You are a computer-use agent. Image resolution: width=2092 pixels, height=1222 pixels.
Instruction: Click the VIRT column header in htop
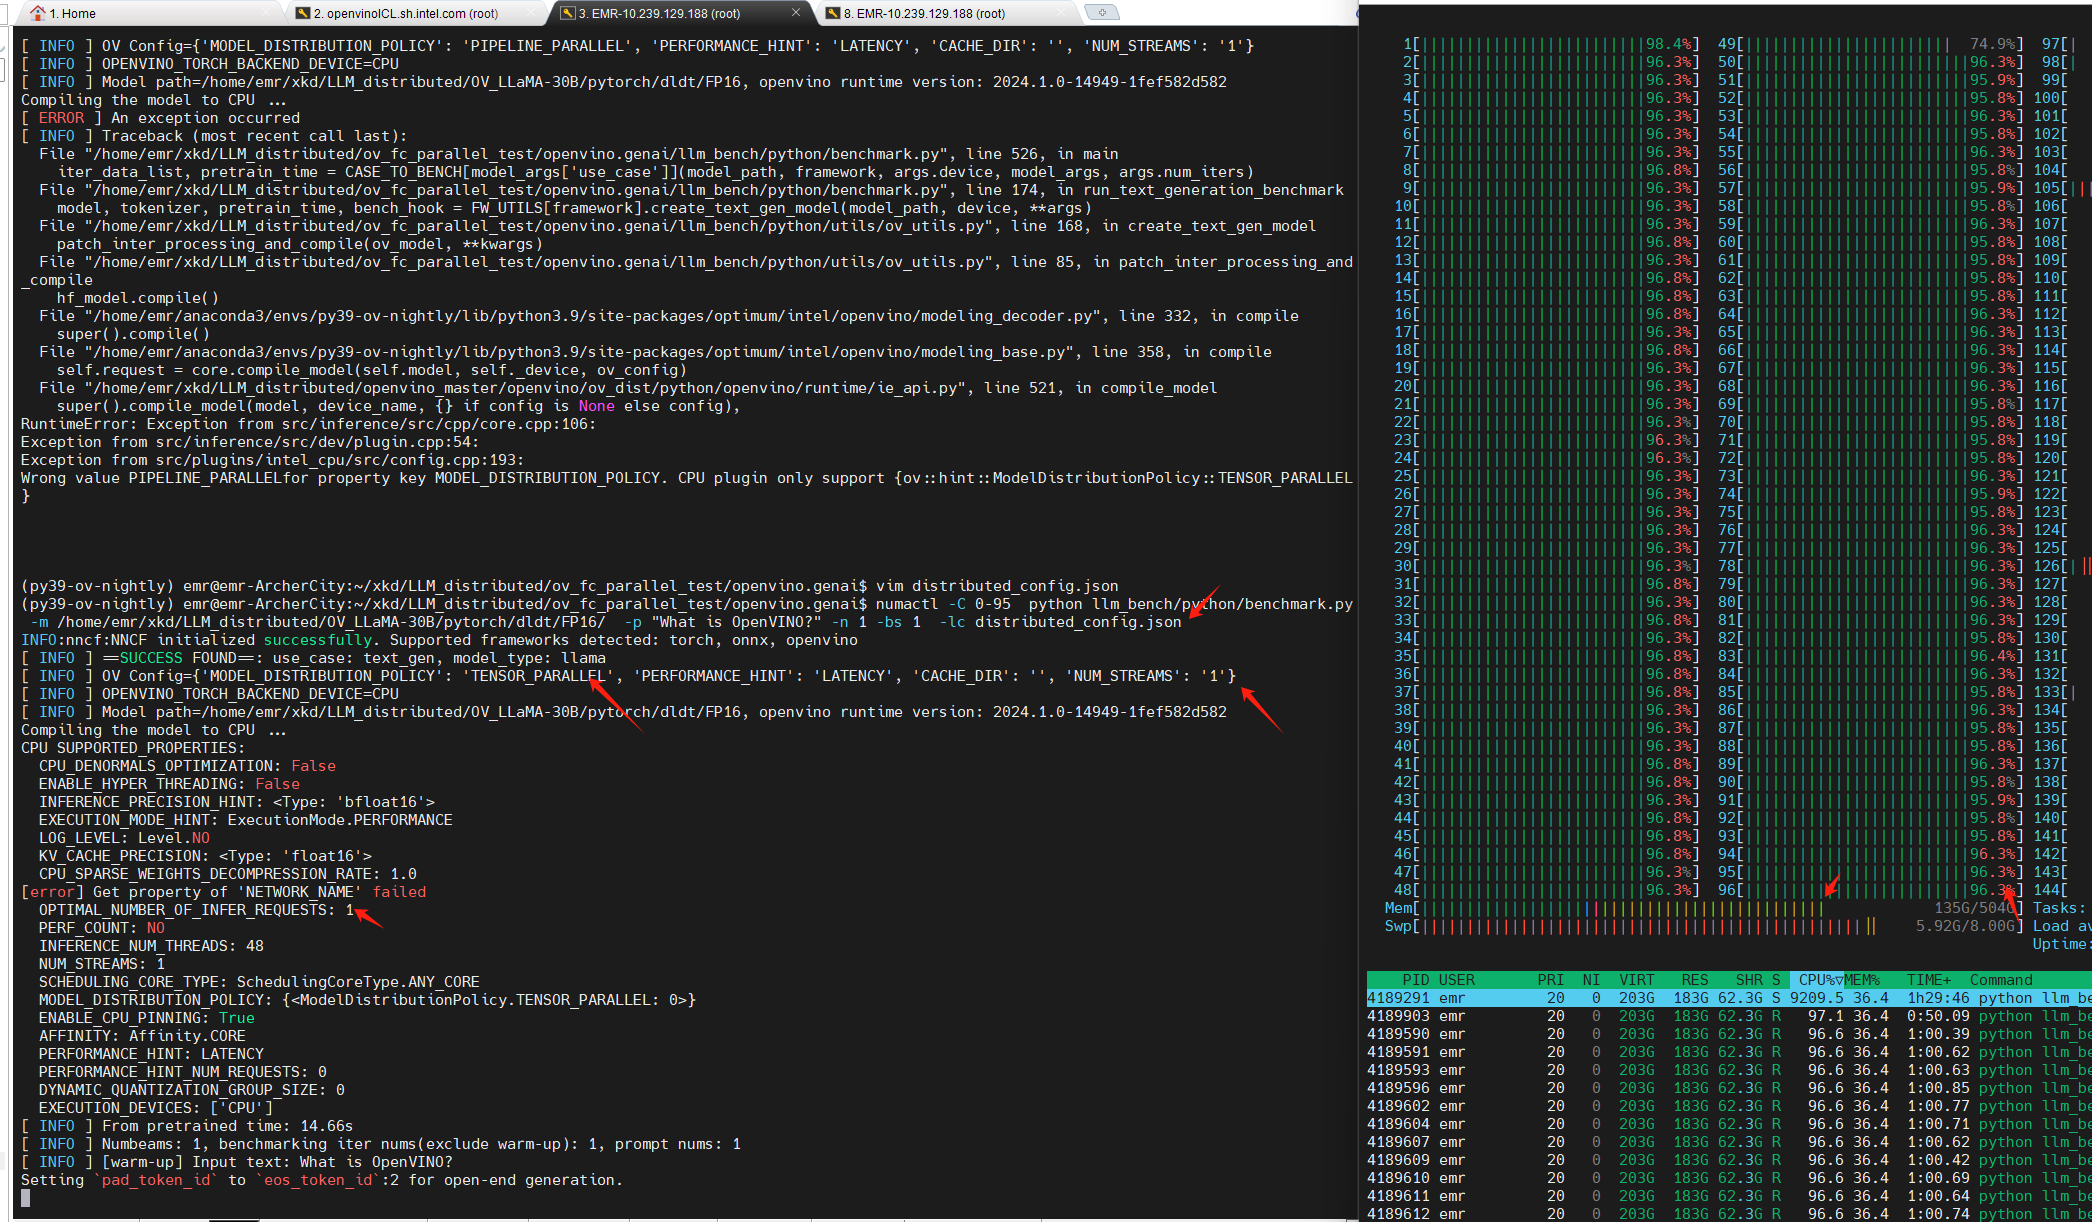[x=1637, y=980]
